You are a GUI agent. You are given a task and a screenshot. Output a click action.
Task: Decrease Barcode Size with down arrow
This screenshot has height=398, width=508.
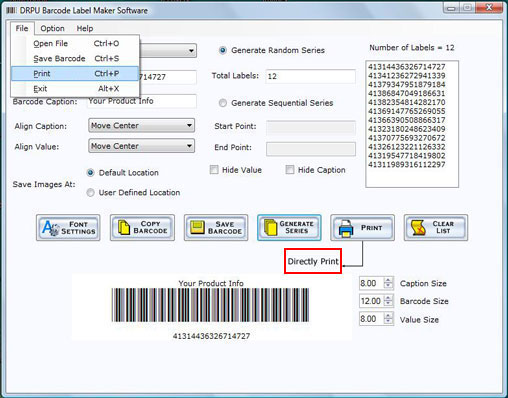point(388,303)
